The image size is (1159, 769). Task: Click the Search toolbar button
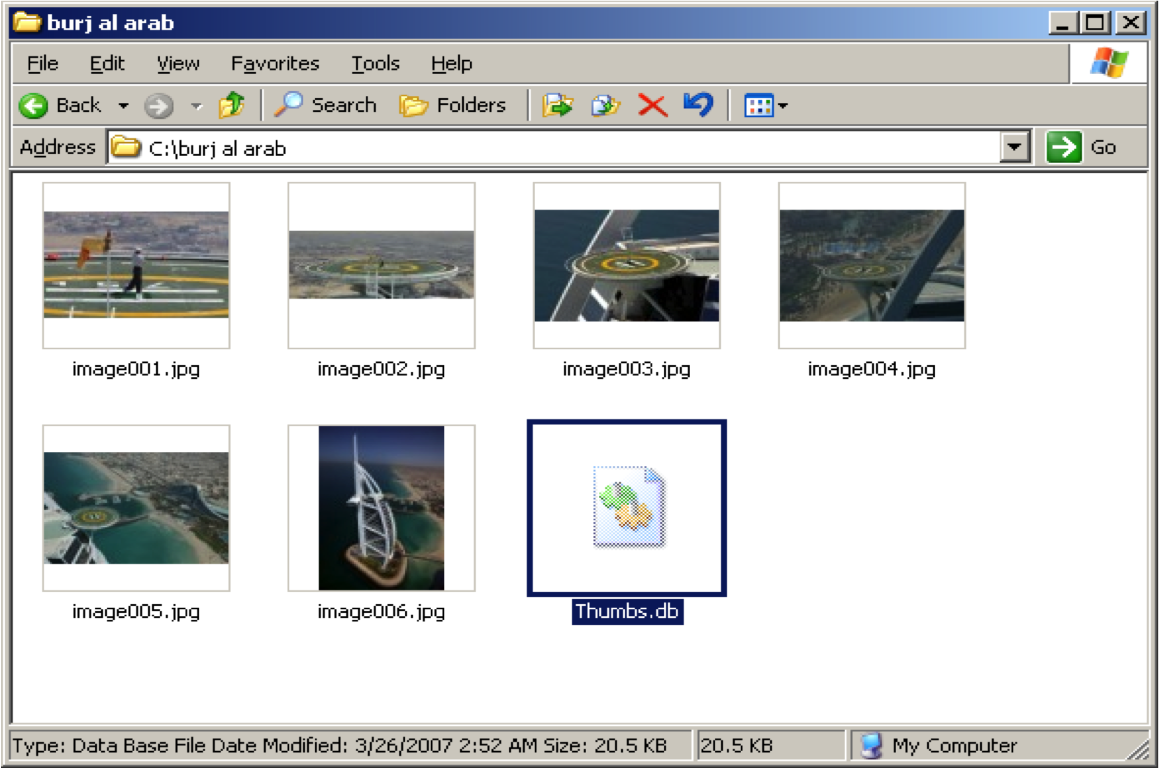(326, 105)
